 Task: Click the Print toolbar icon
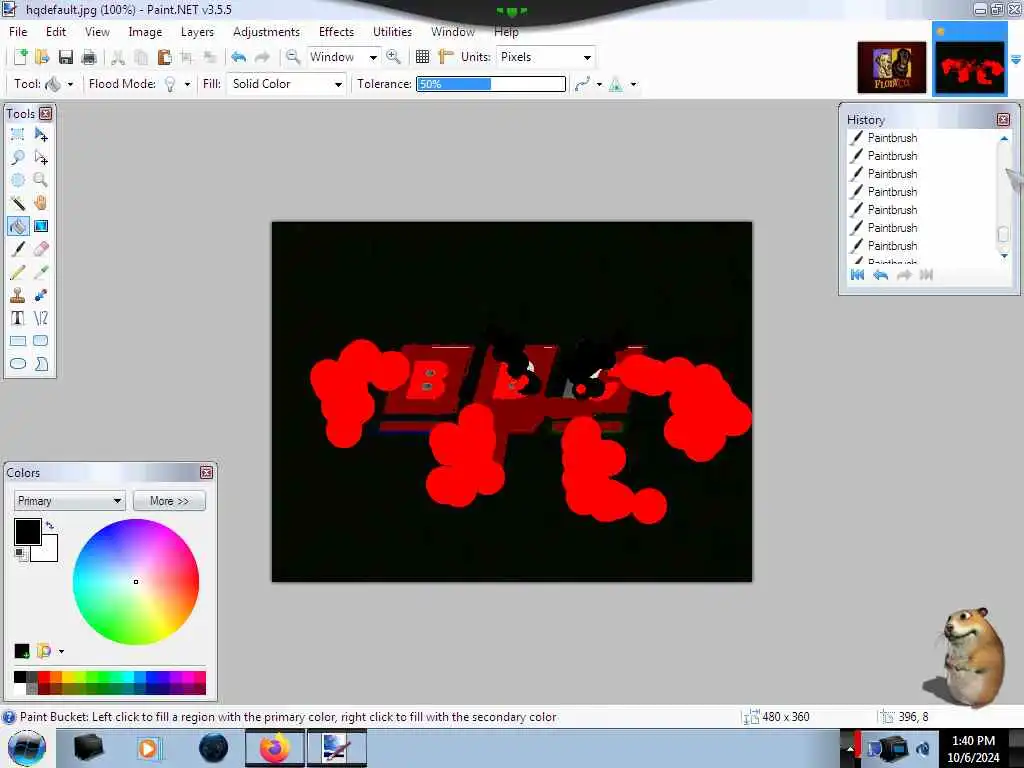[x=89, y=57]
